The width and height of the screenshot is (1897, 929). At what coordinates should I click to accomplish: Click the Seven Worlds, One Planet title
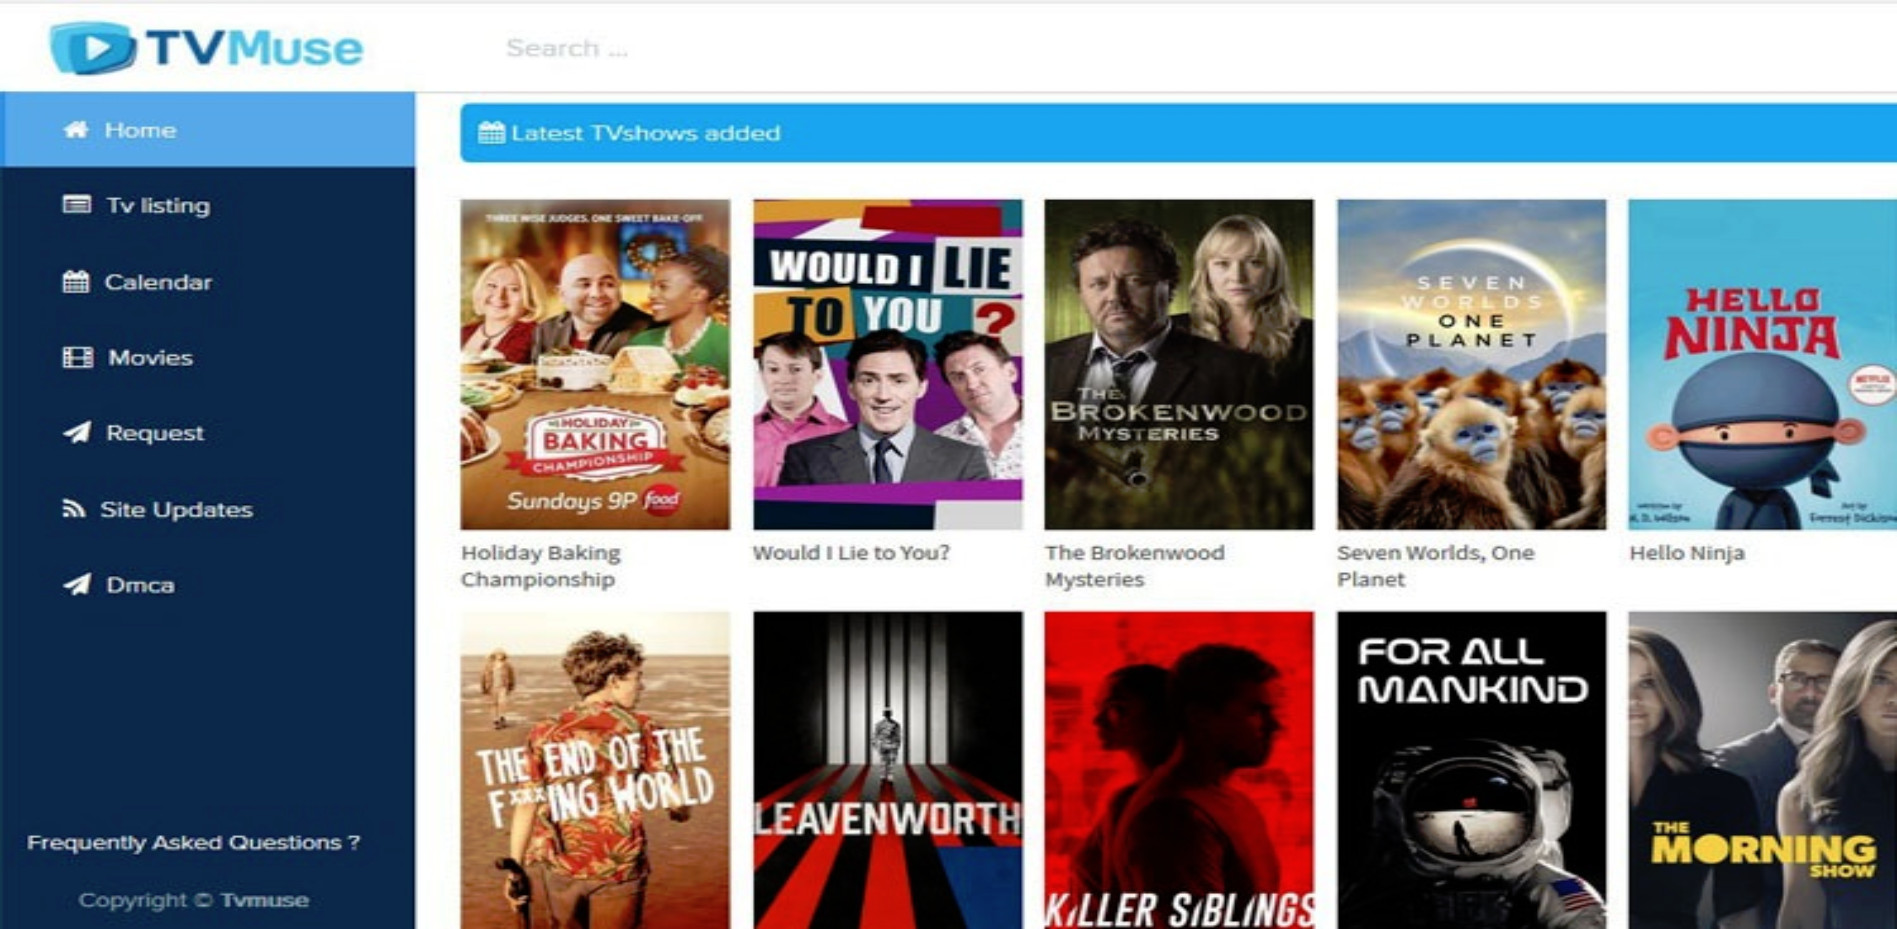(x=1435, y=566)
